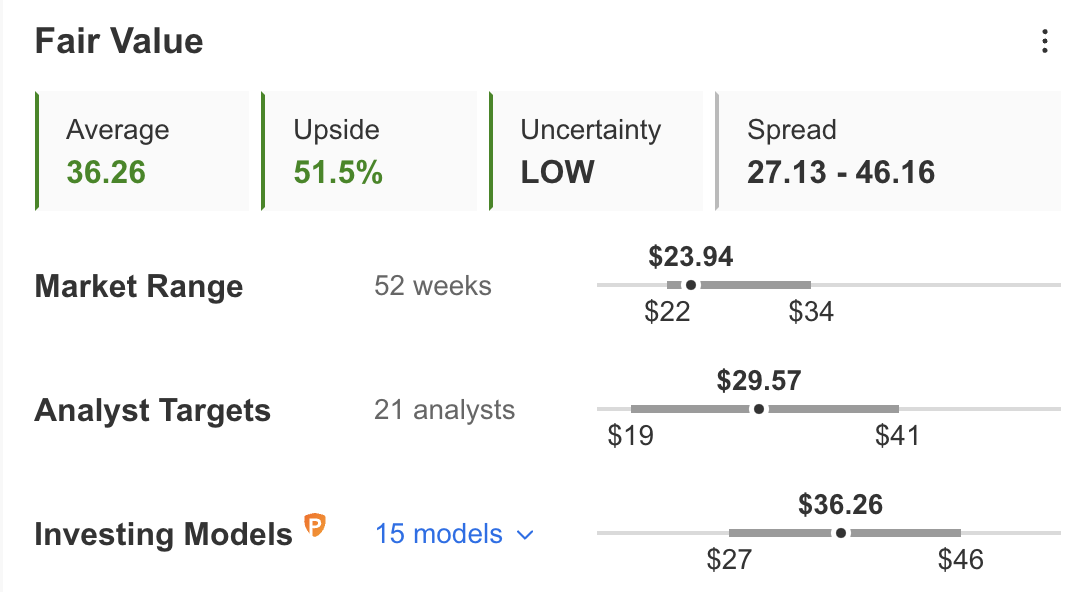Screen dimensions: 1088x592
Task: Click the $29.57 analyst target value
Action: (759, 380)
